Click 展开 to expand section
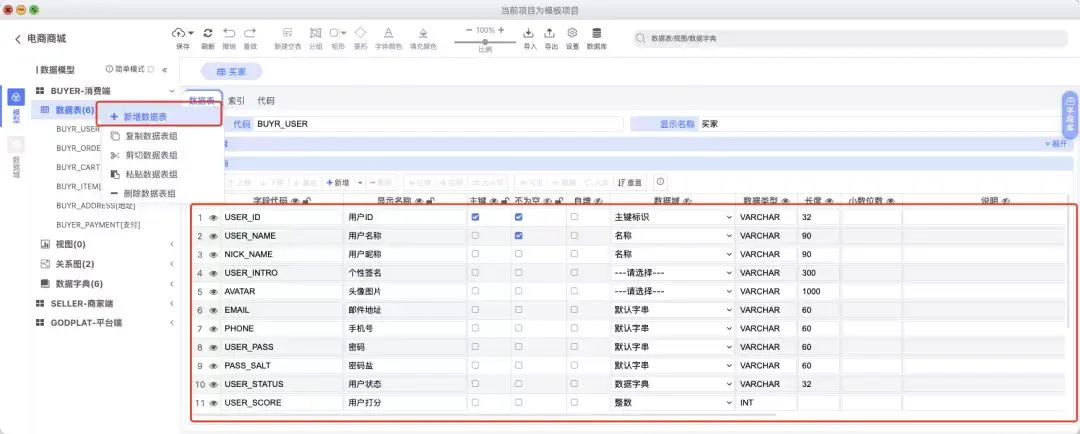The height and width of the screenshot is (434, 1080). pyautogui.click(x=1055, y=144)
